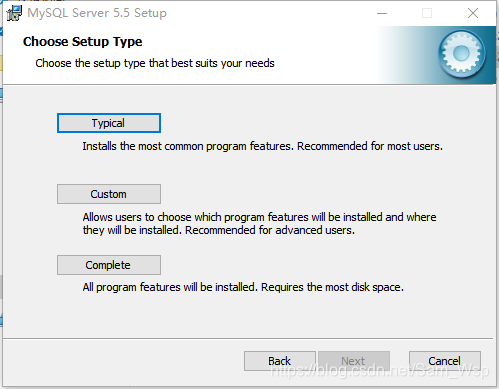Choose the Complete setup type
Screen dimensions: 499x389
pos(109,265)
